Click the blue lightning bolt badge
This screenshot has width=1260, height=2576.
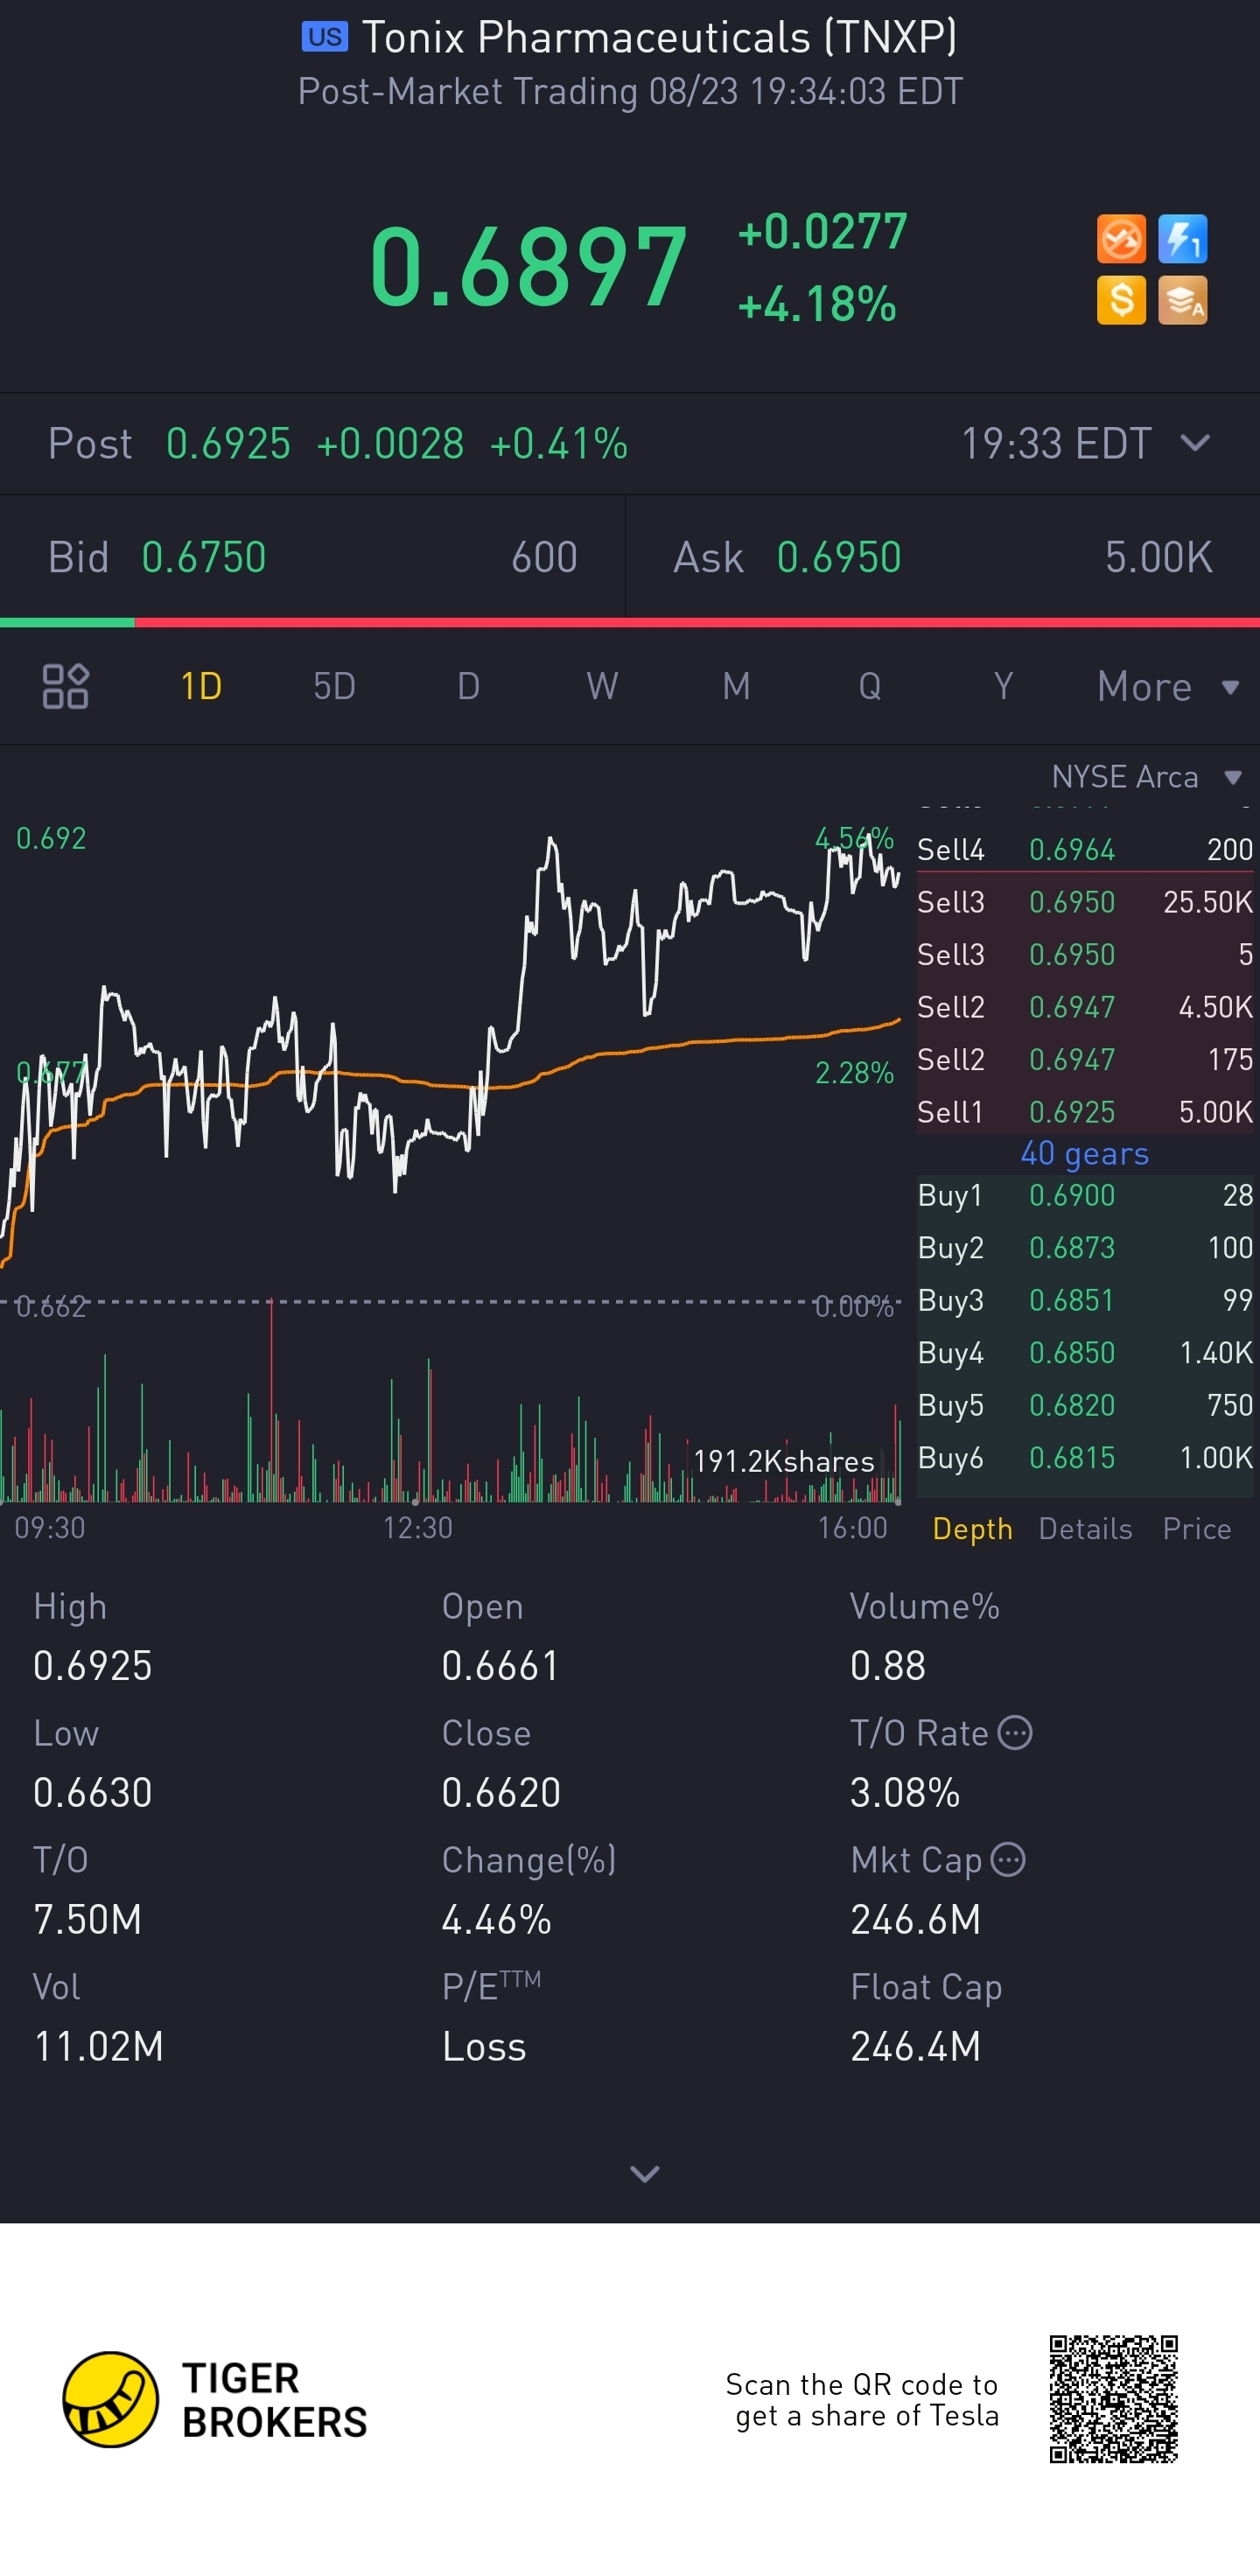click(x=1182, y=240)
